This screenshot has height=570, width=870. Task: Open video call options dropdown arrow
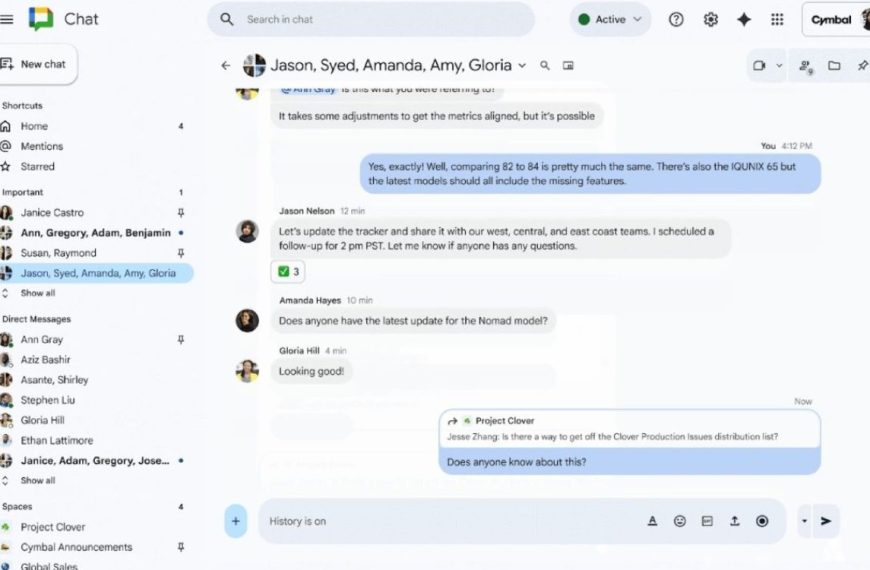[779, 65]
